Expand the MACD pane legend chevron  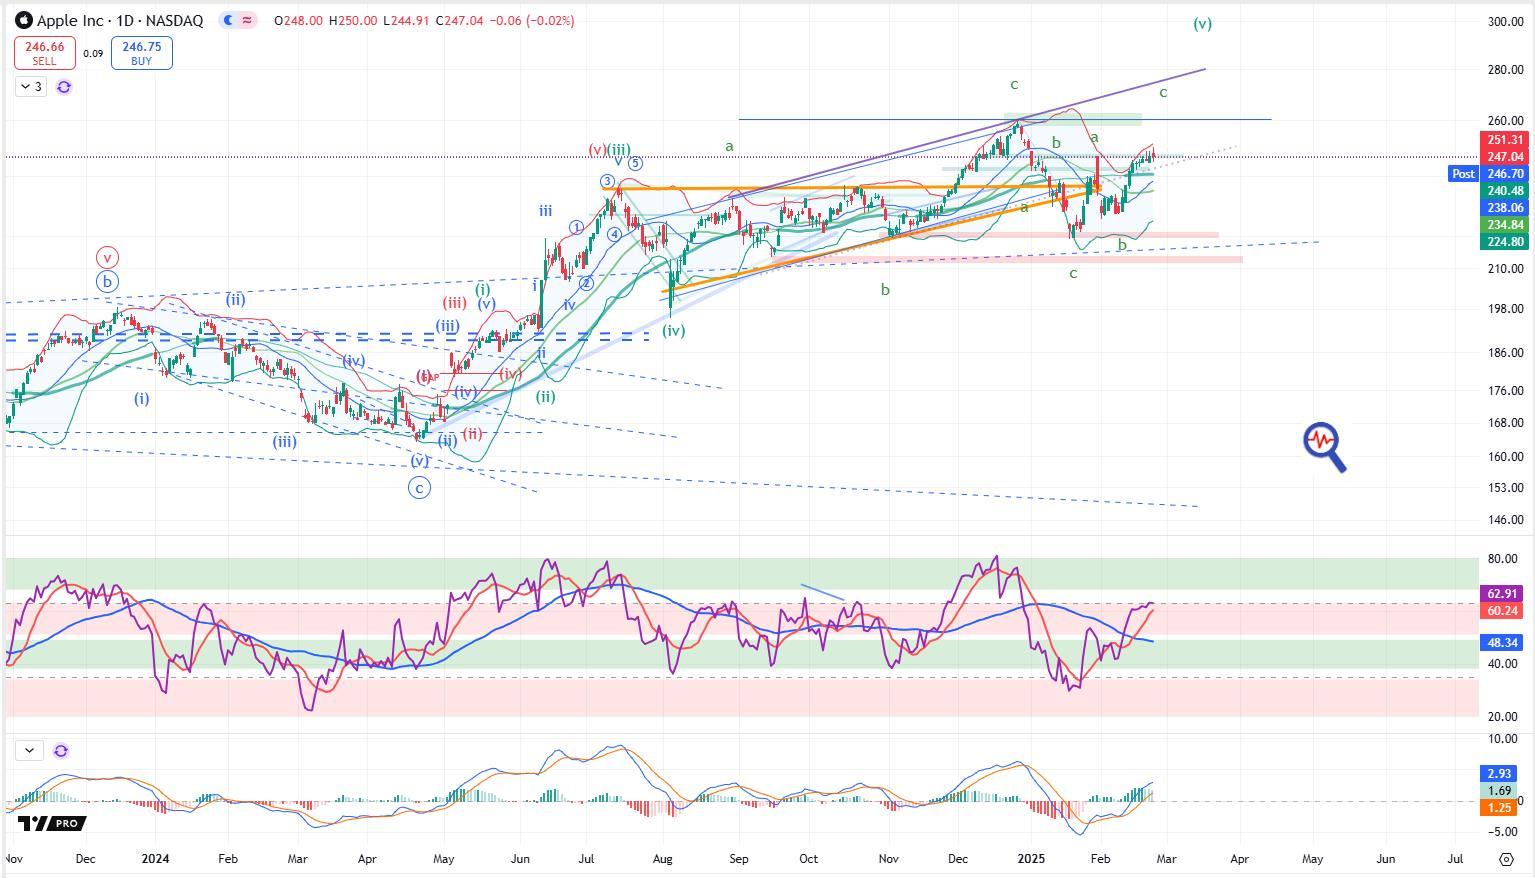tap(29, 750)
